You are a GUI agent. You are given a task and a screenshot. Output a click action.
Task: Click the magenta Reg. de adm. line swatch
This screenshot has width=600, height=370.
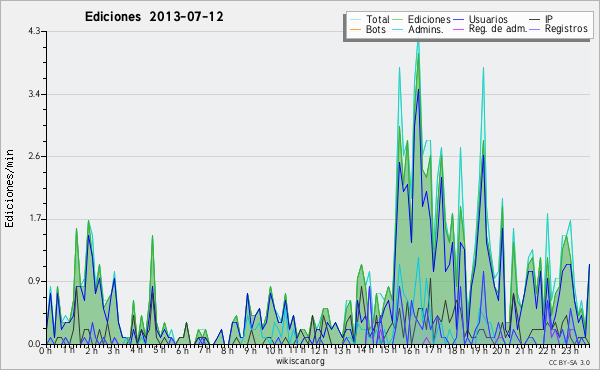pos(458,29)
